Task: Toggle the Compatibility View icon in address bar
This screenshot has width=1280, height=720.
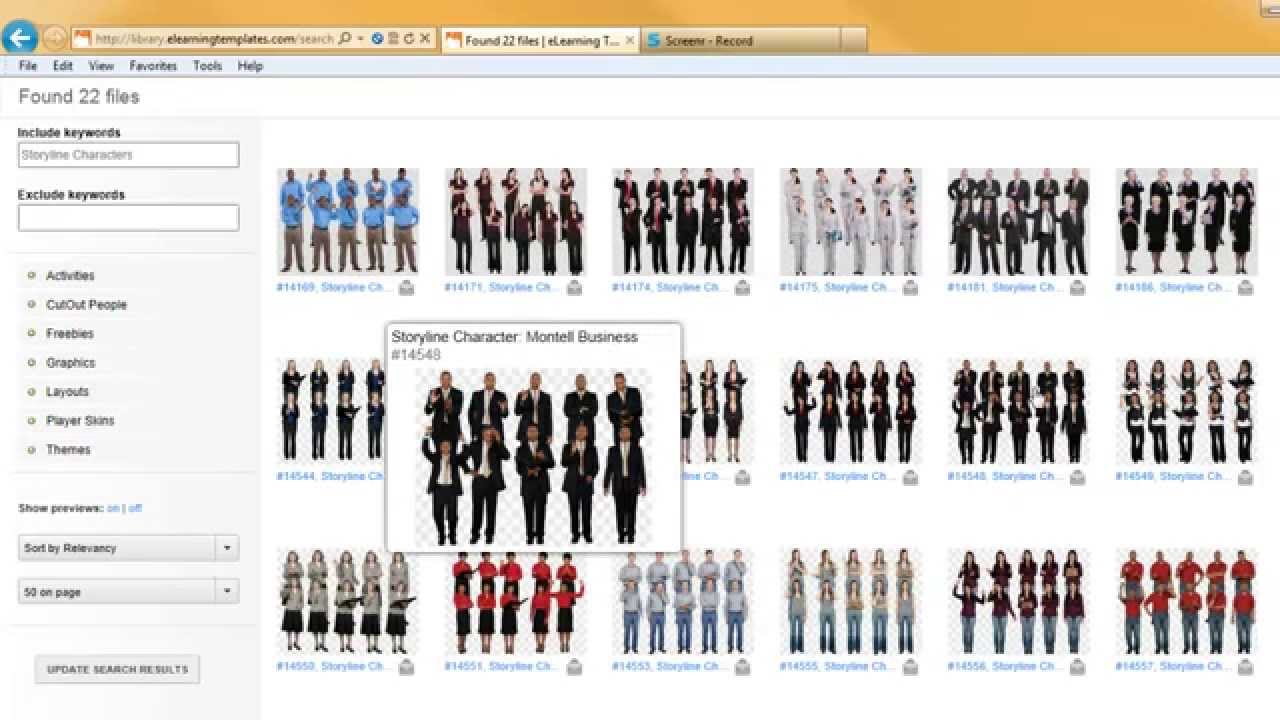Action: point(377,39)
